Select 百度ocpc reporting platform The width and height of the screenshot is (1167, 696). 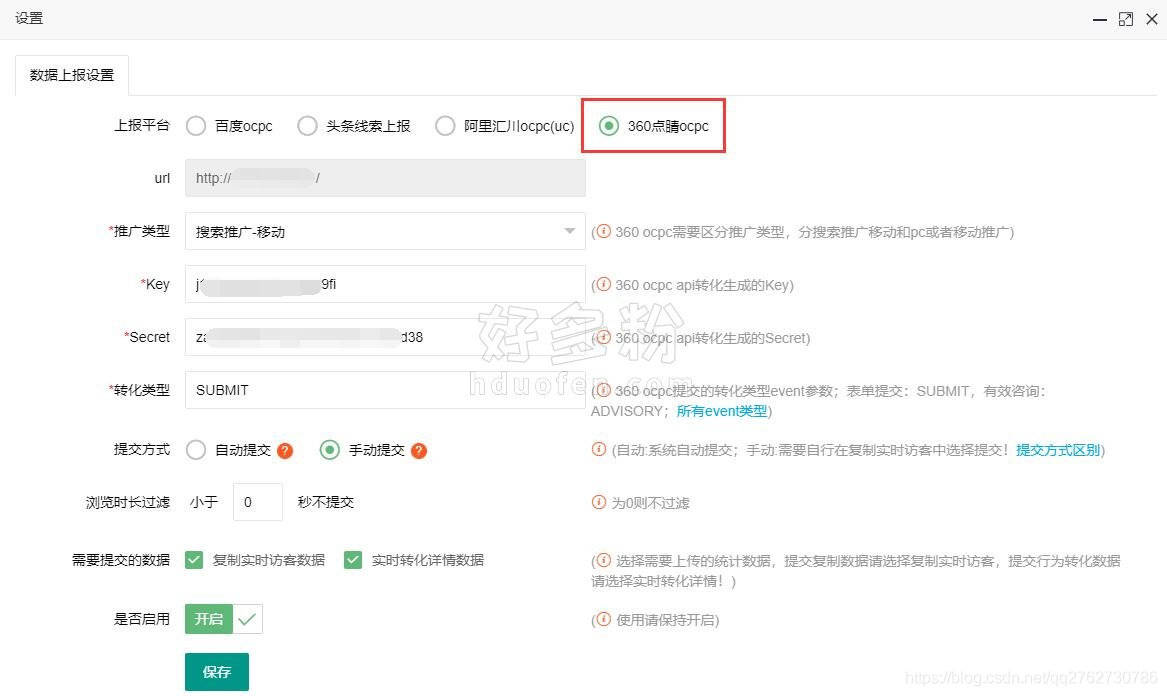pyautogui.click(x=196, y=126)
